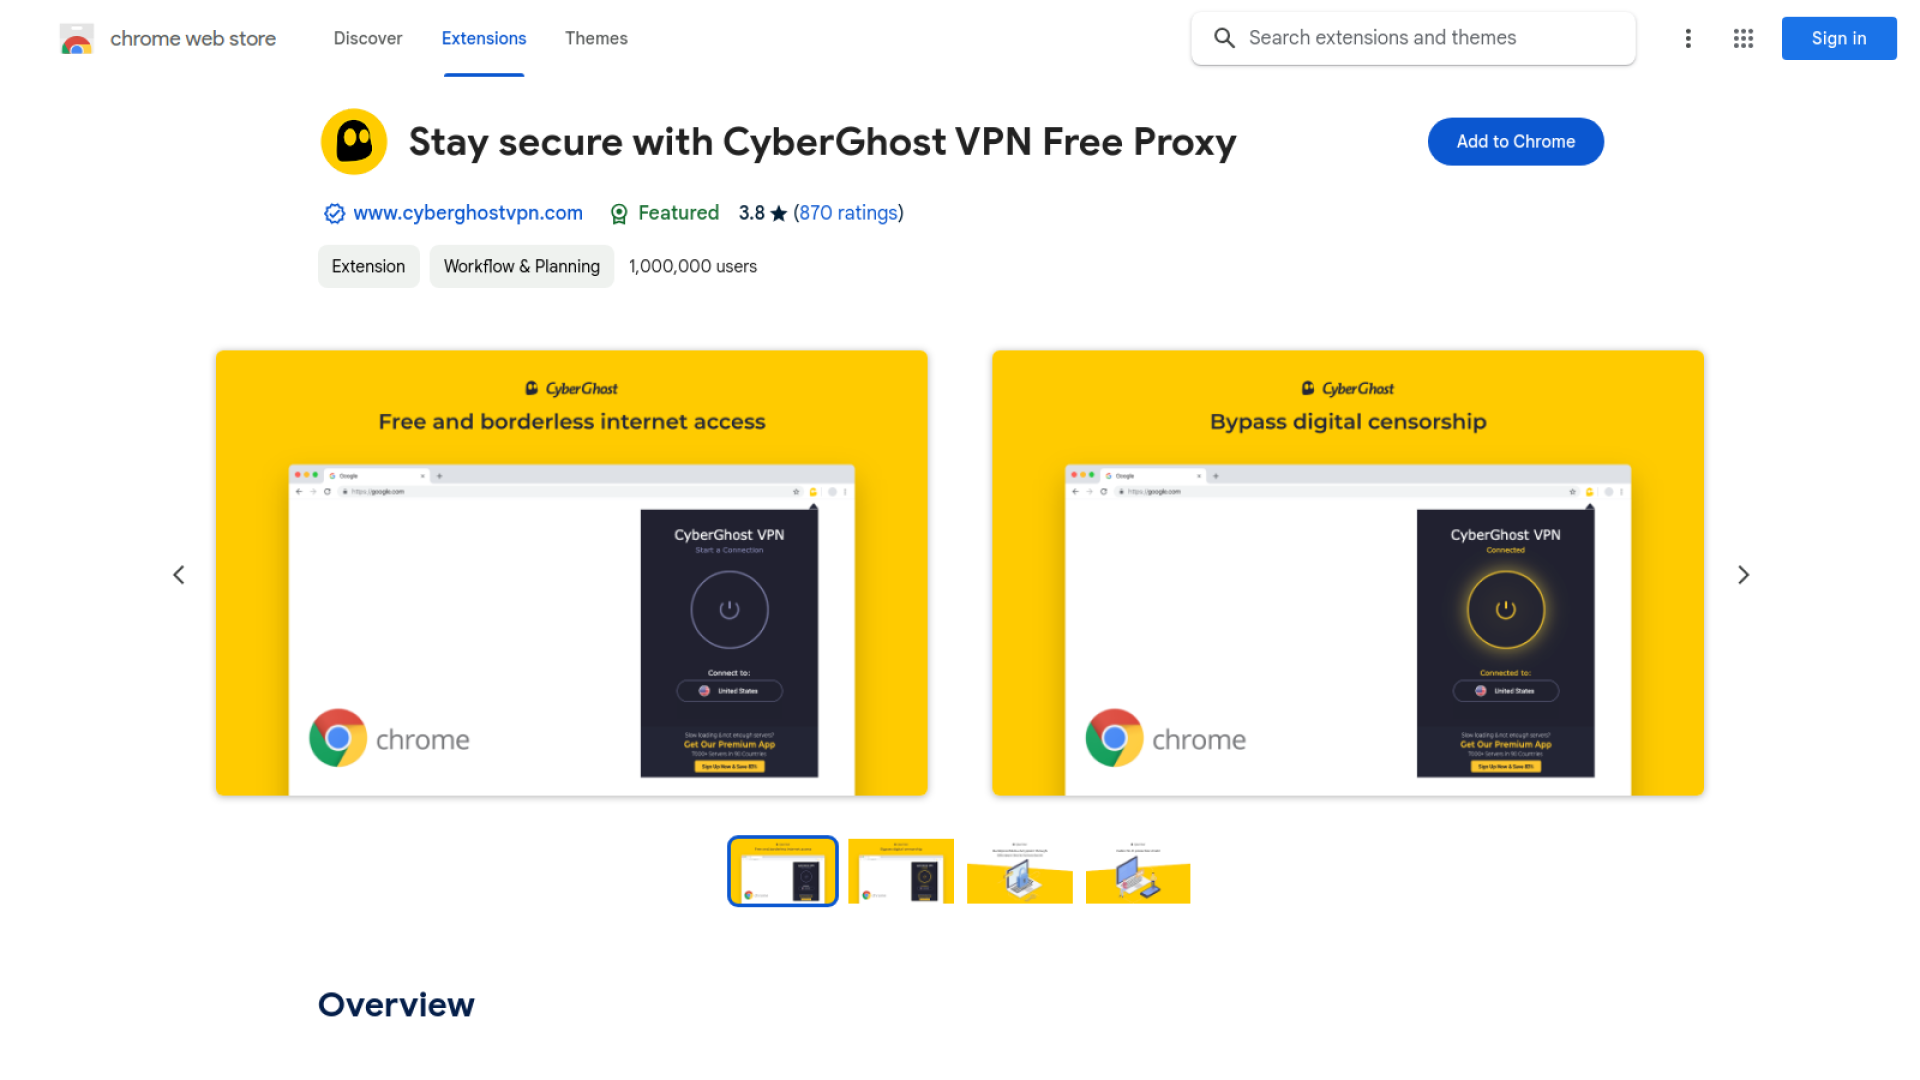Click the search magnifier icon
Screen dimensions: 1920x1080
point(1224,38)
